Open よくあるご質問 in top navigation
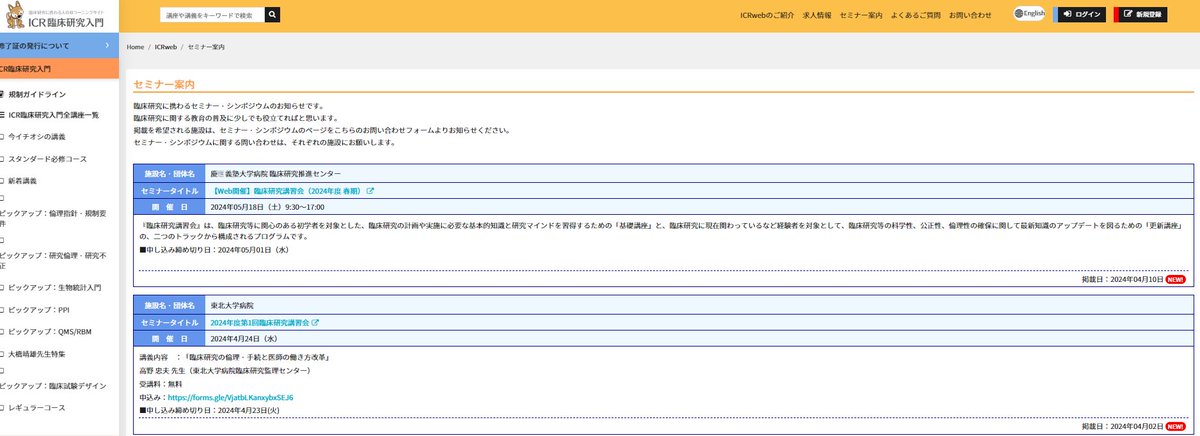 pyautogui.click(x=916, y=15)
